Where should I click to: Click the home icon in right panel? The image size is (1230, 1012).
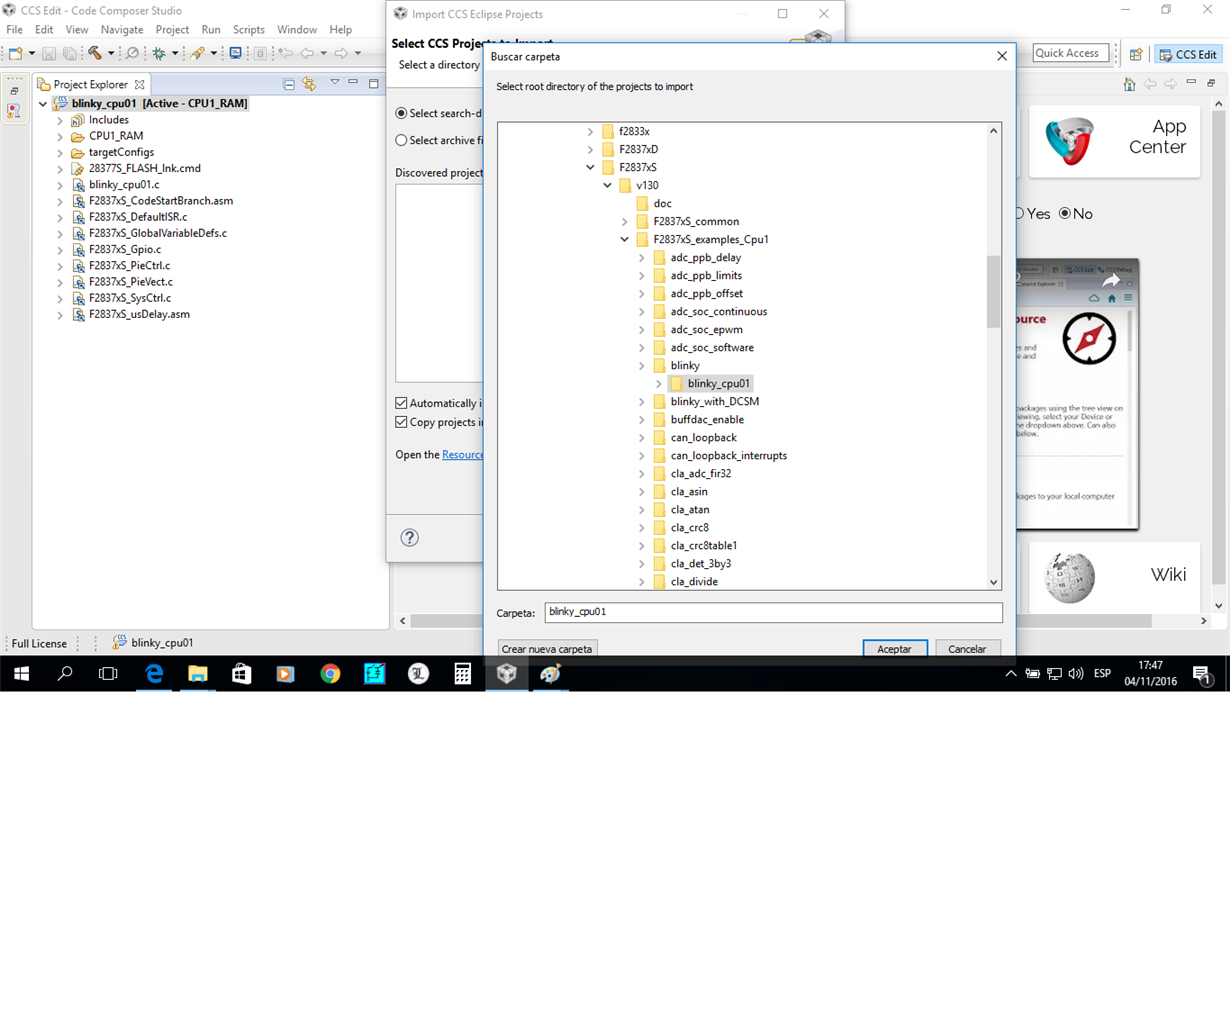[1129, 84]
